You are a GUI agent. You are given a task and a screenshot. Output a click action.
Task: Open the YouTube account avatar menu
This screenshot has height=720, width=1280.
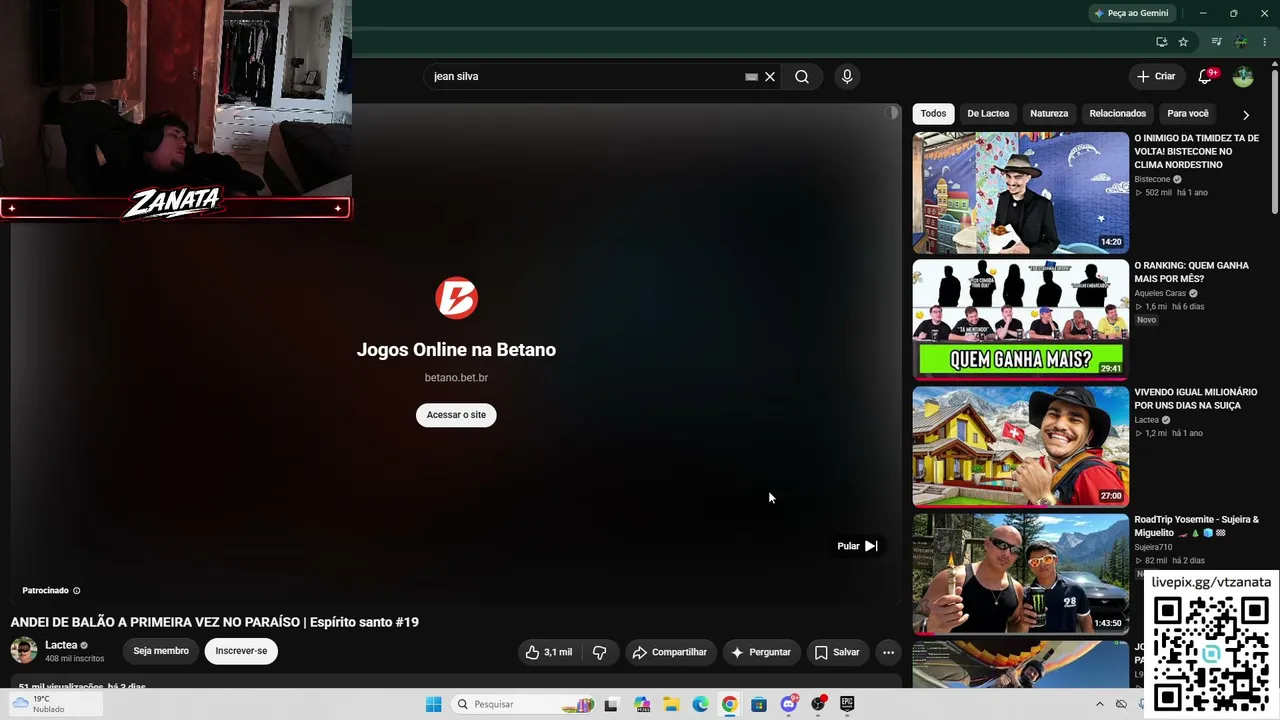point(1243,77)
